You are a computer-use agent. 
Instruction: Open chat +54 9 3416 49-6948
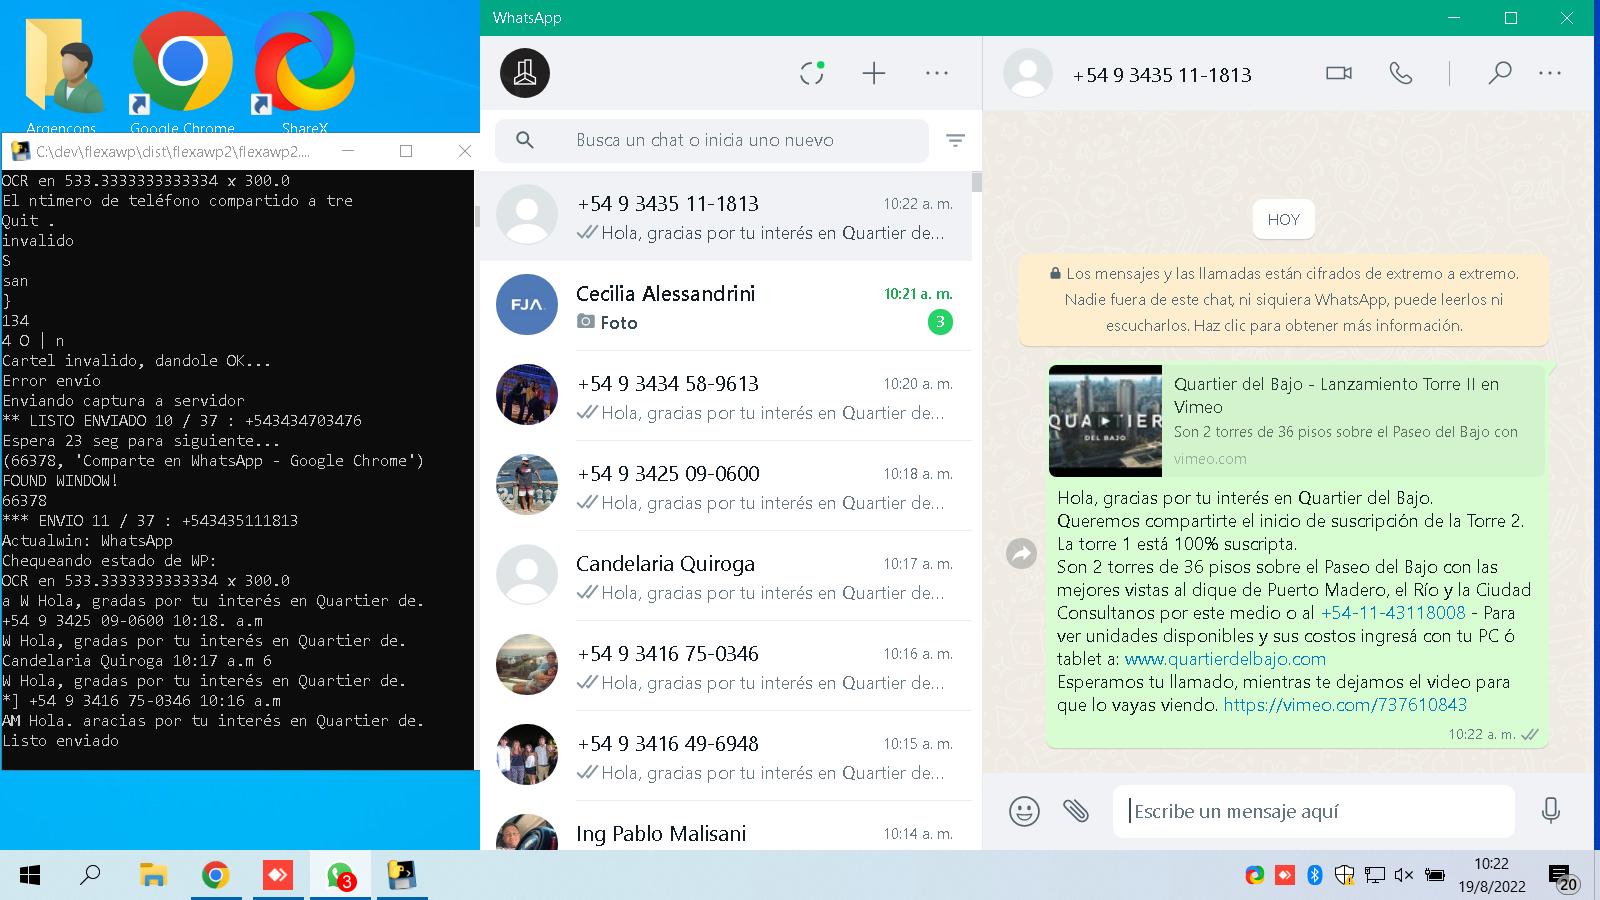[726, 756]
